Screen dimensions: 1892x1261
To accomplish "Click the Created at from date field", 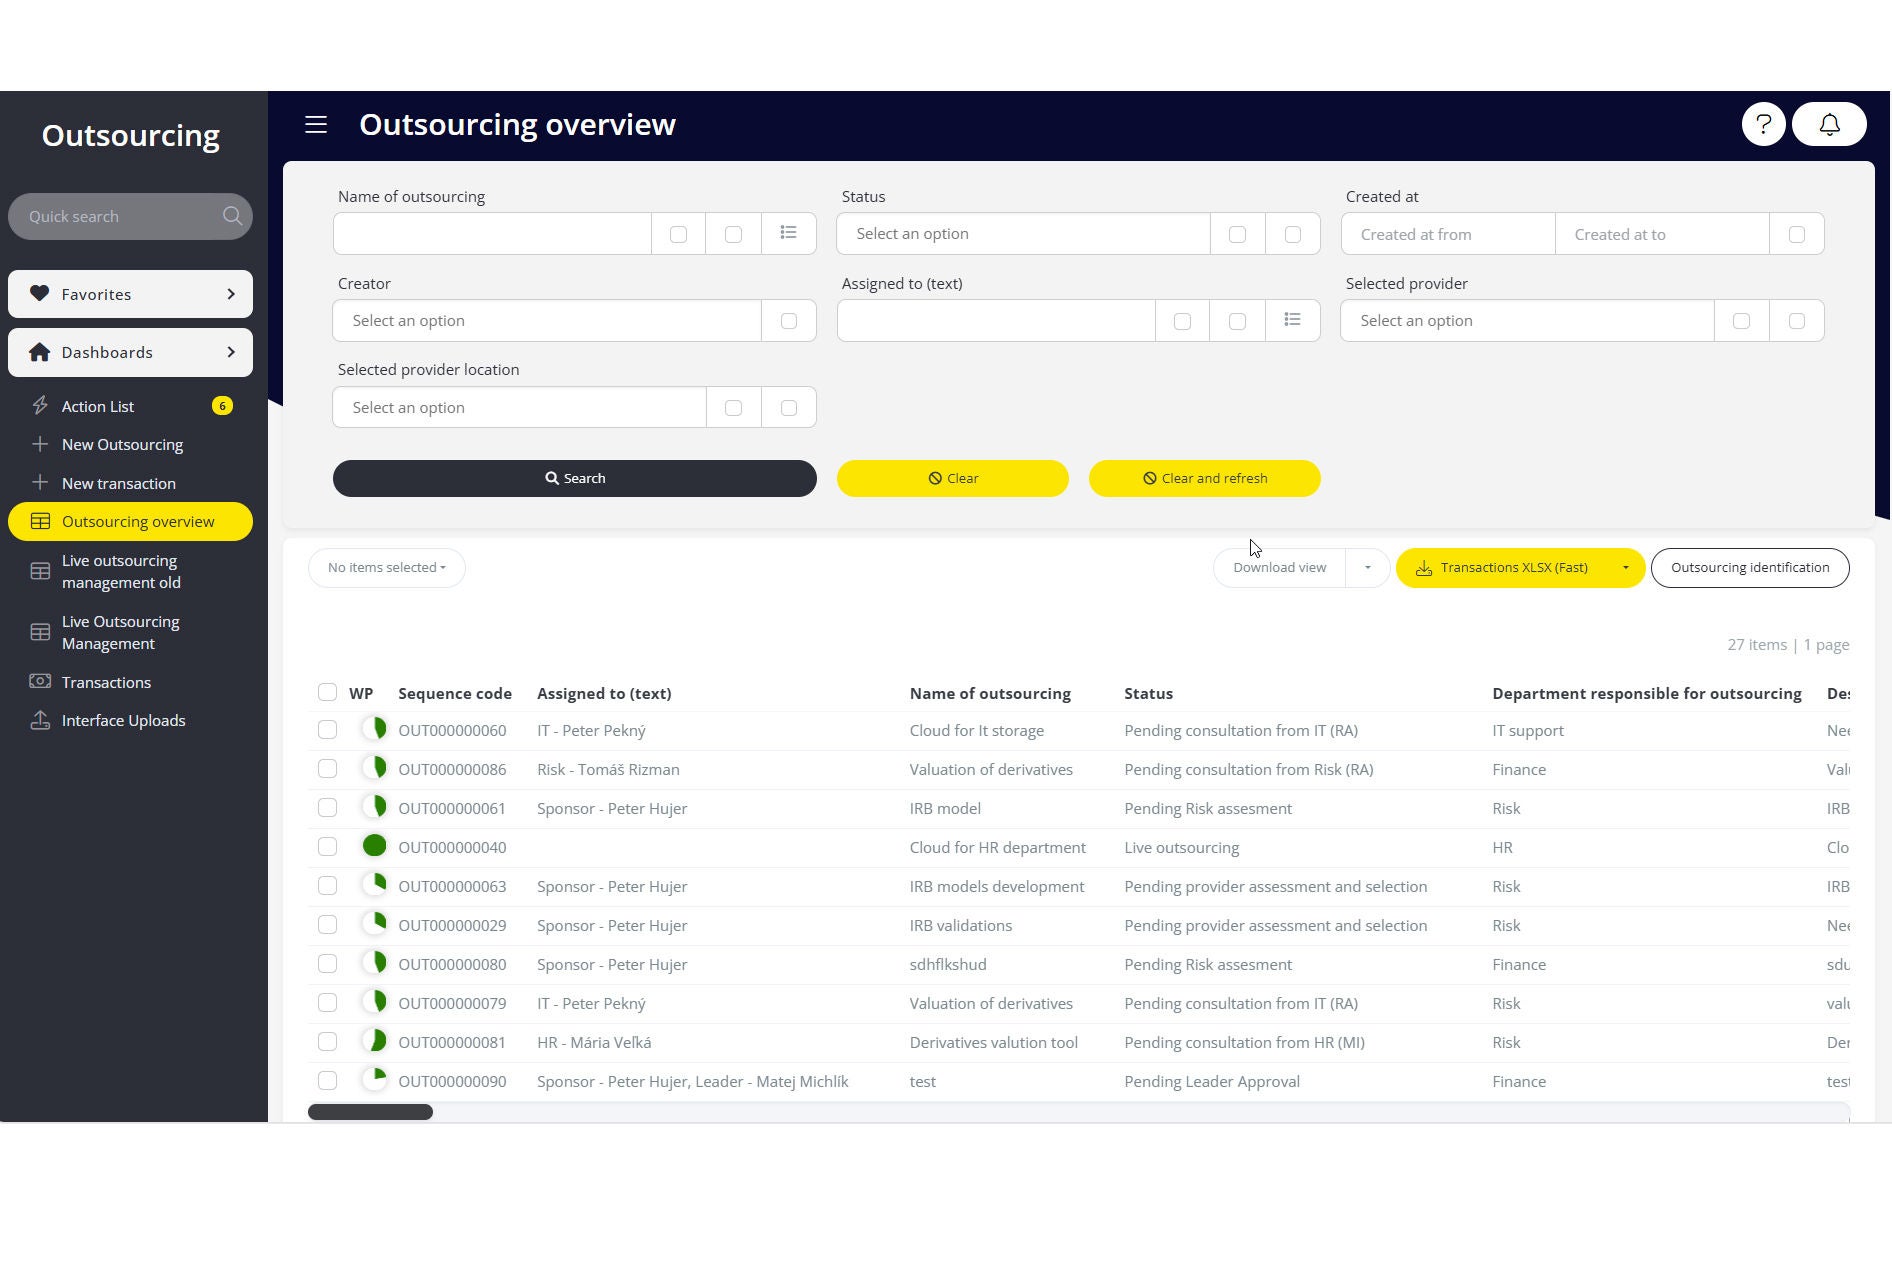I will [x=1448, y=234].
